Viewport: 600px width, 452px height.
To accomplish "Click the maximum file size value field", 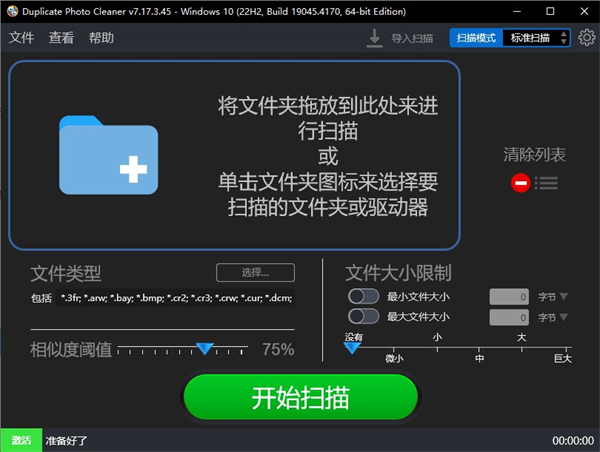I will tap(509, 317).
